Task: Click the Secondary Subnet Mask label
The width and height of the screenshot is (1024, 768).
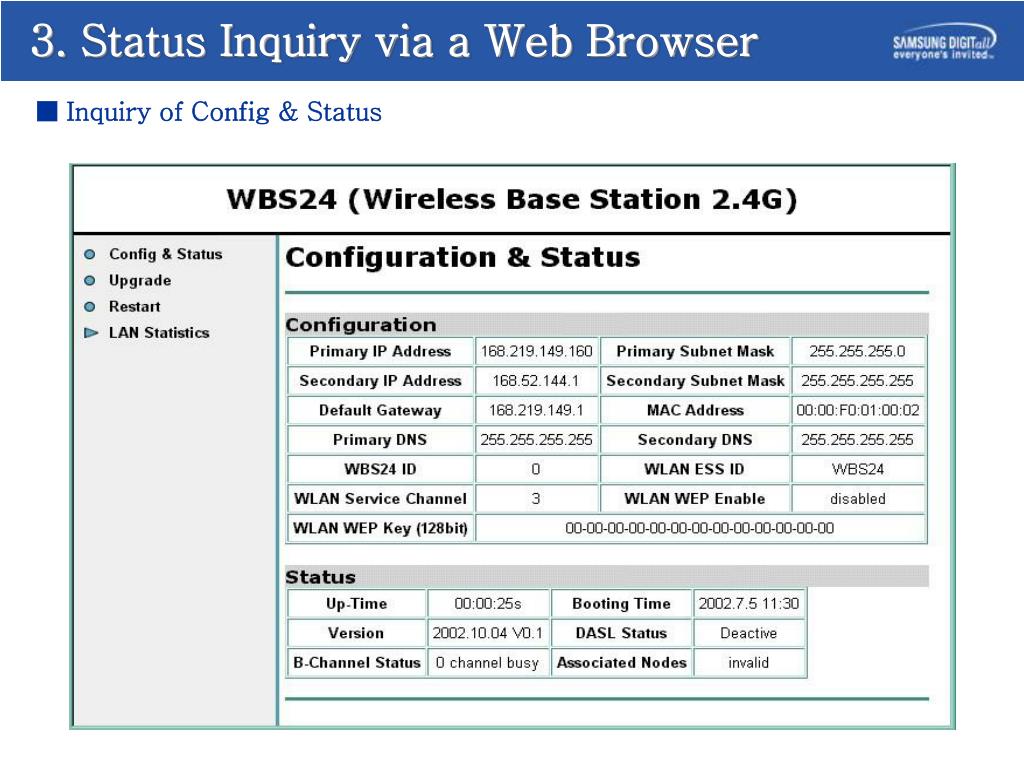Action: [695, 381]
